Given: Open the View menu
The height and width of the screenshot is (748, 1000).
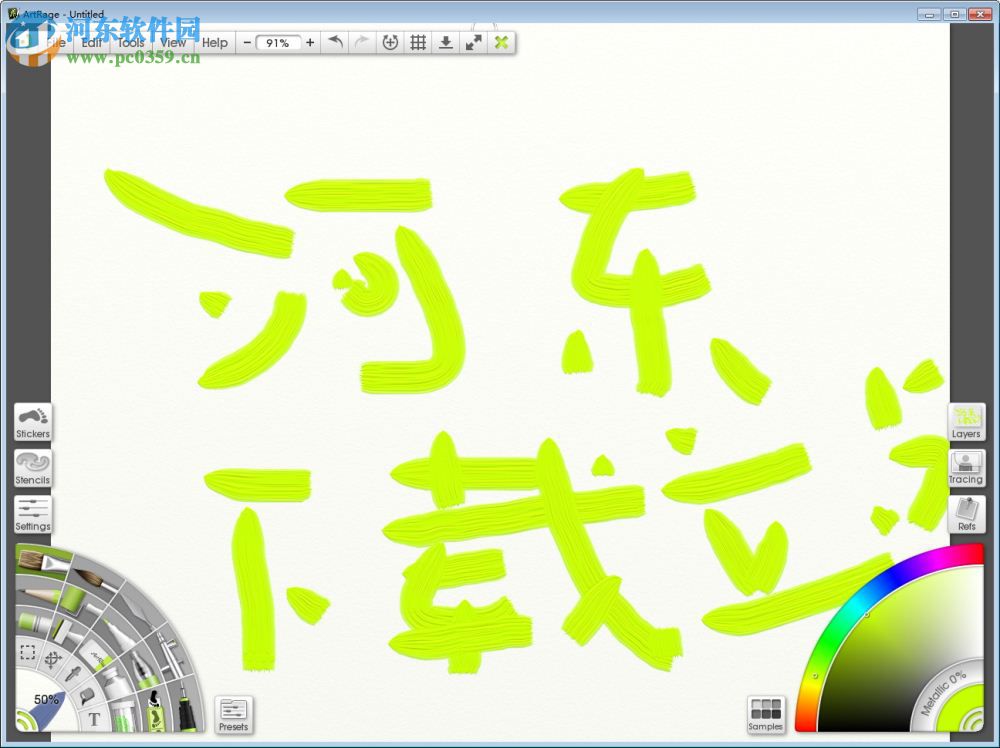Looking at the screenshot, I should point(171,42).
